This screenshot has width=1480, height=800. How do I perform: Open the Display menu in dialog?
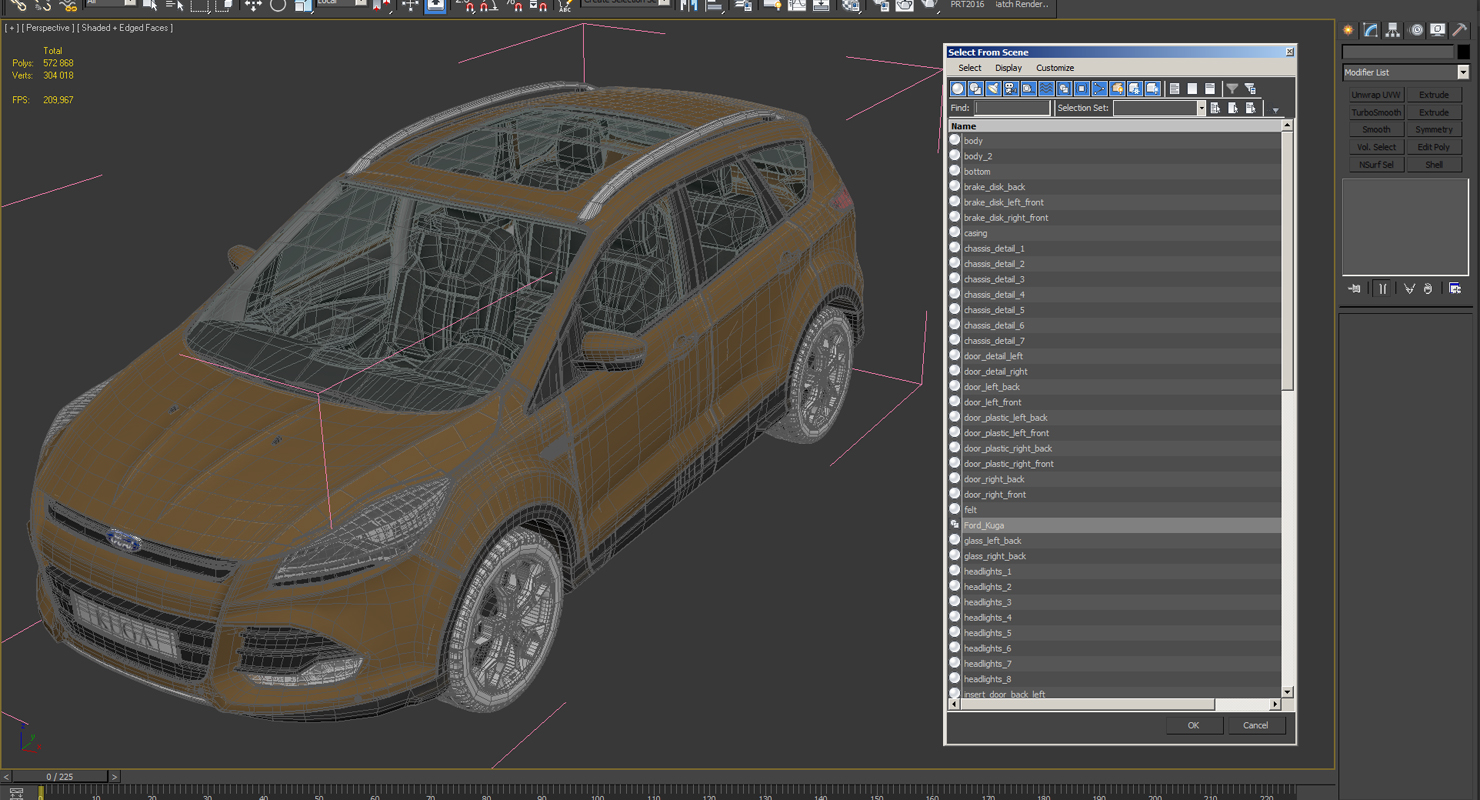click(x=1008, y=68)
